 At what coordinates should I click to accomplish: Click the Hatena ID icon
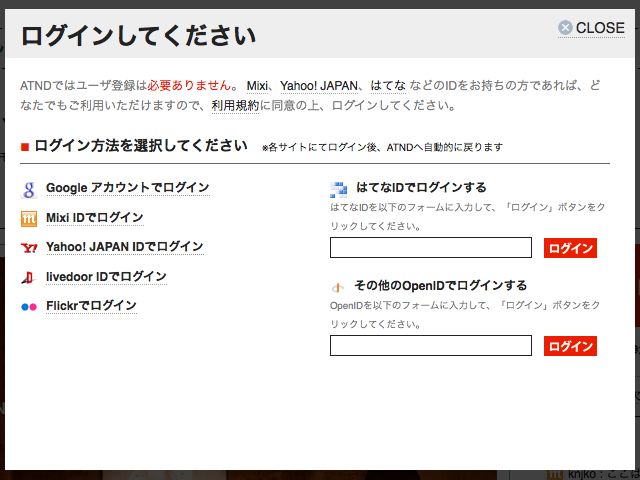[x=339, y=188]
